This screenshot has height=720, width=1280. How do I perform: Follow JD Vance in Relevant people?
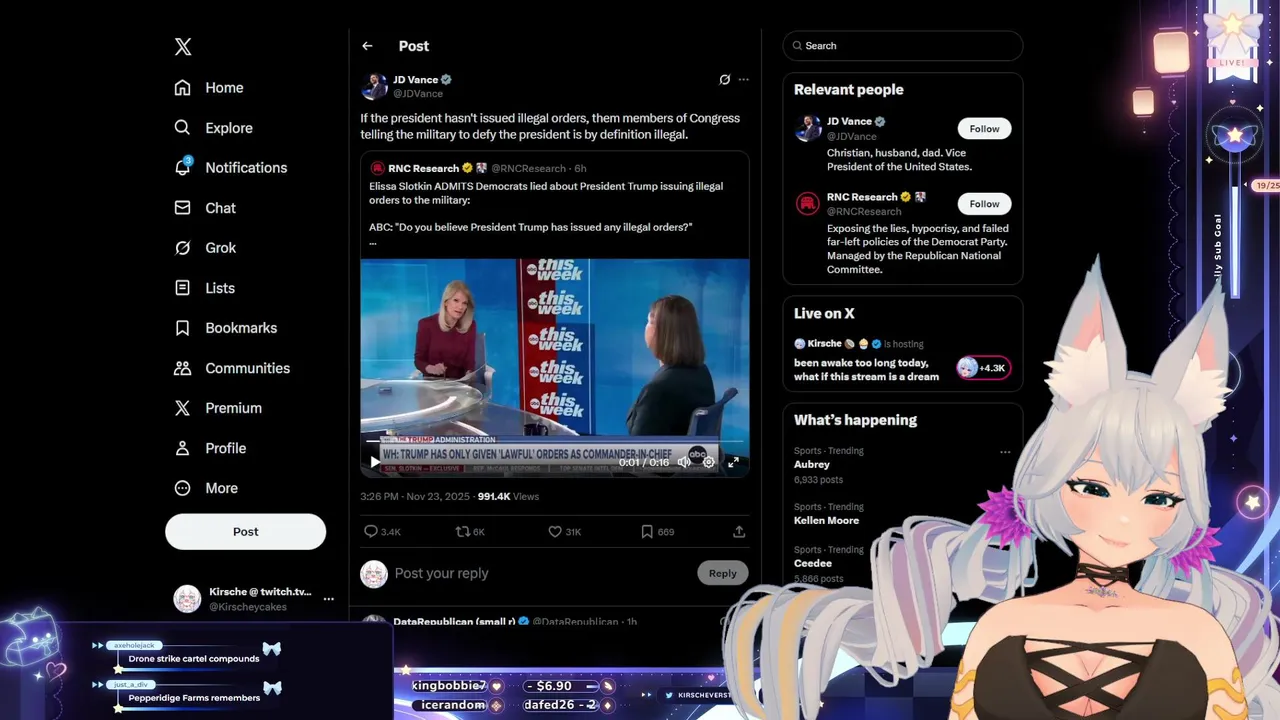pyautogui.click(x=984, y=129)
